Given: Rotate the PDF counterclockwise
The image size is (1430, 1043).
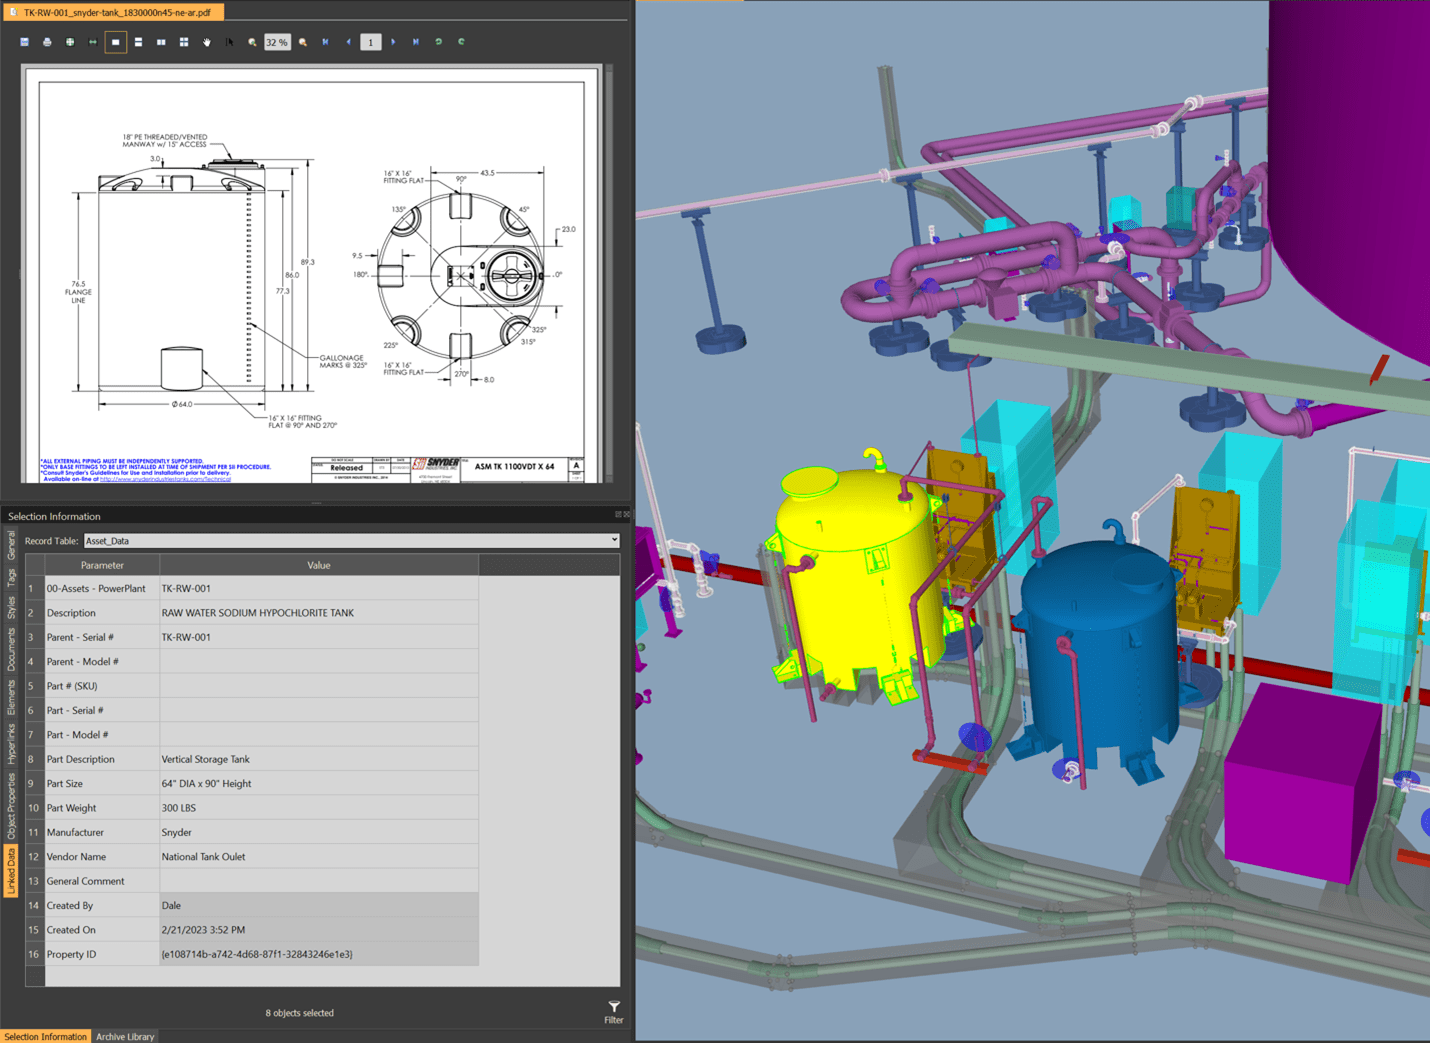Looking at the screenshot, I should tap(438, 42).
